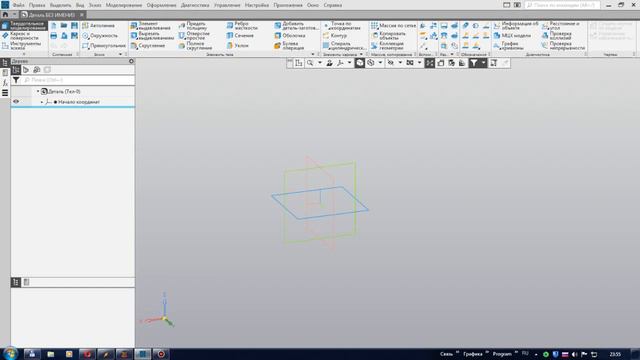Click the print icon in ribbon
The width and height of the screenshot is (640, 360).
[53, 36]
